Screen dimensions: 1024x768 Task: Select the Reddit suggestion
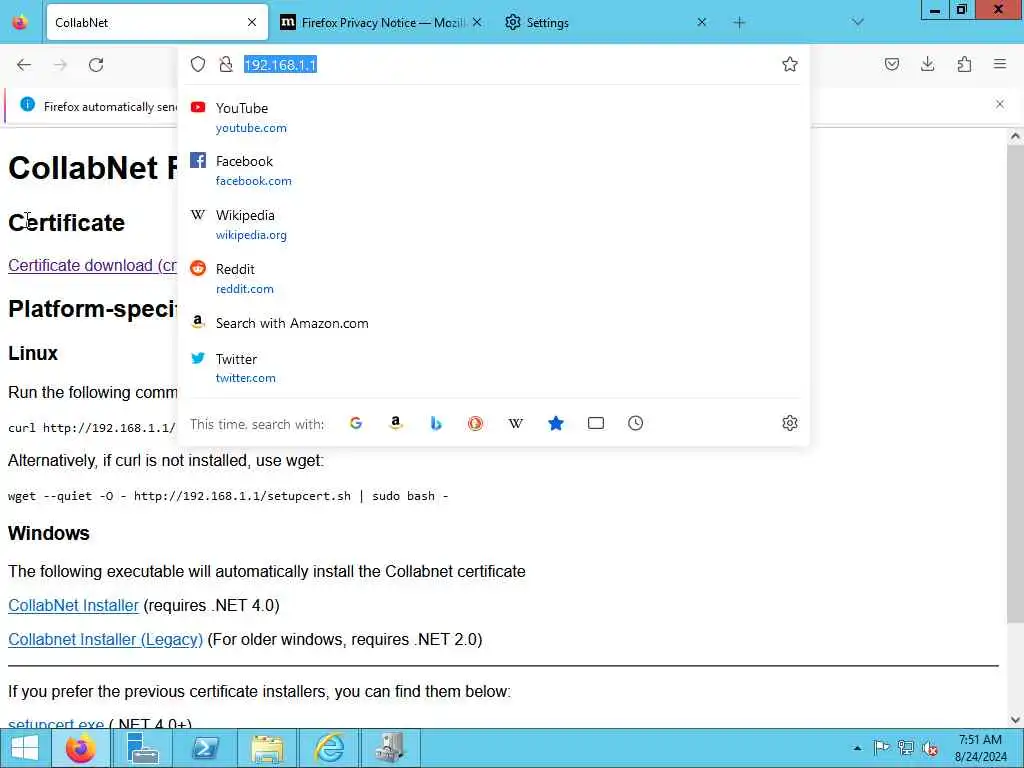(x=494, y=278)
